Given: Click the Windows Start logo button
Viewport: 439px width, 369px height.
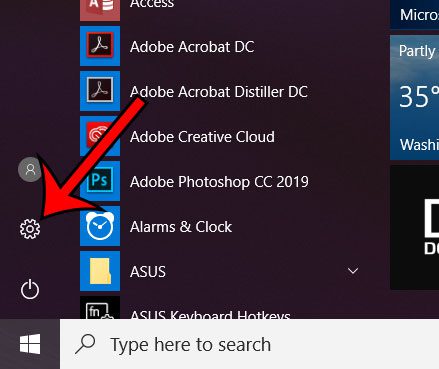Looking at the screenshot, I should [x=30, y=344].
